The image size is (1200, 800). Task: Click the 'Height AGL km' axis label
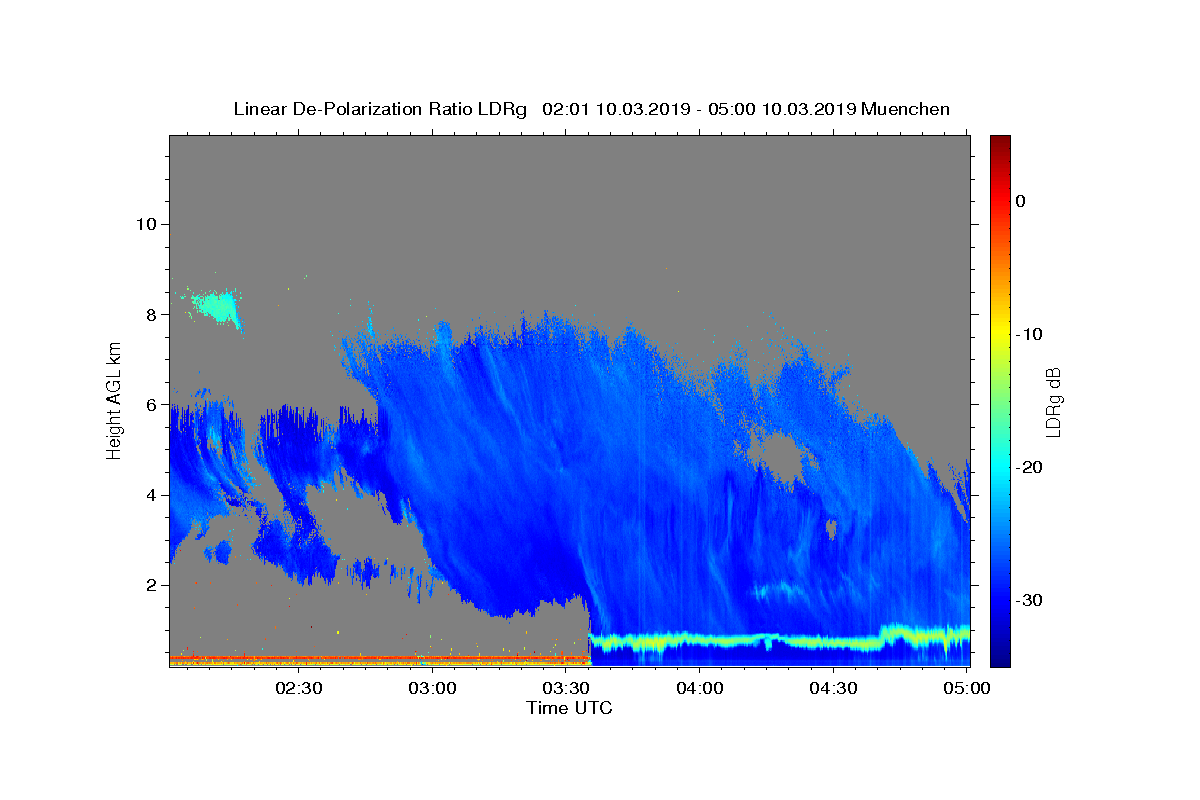(x=114, y=400)
